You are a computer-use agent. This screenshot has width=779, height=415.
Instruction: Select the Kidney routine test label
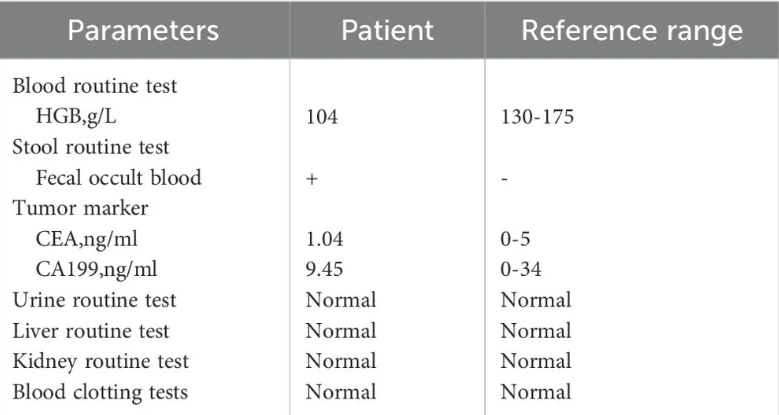[x=100, y=361]
